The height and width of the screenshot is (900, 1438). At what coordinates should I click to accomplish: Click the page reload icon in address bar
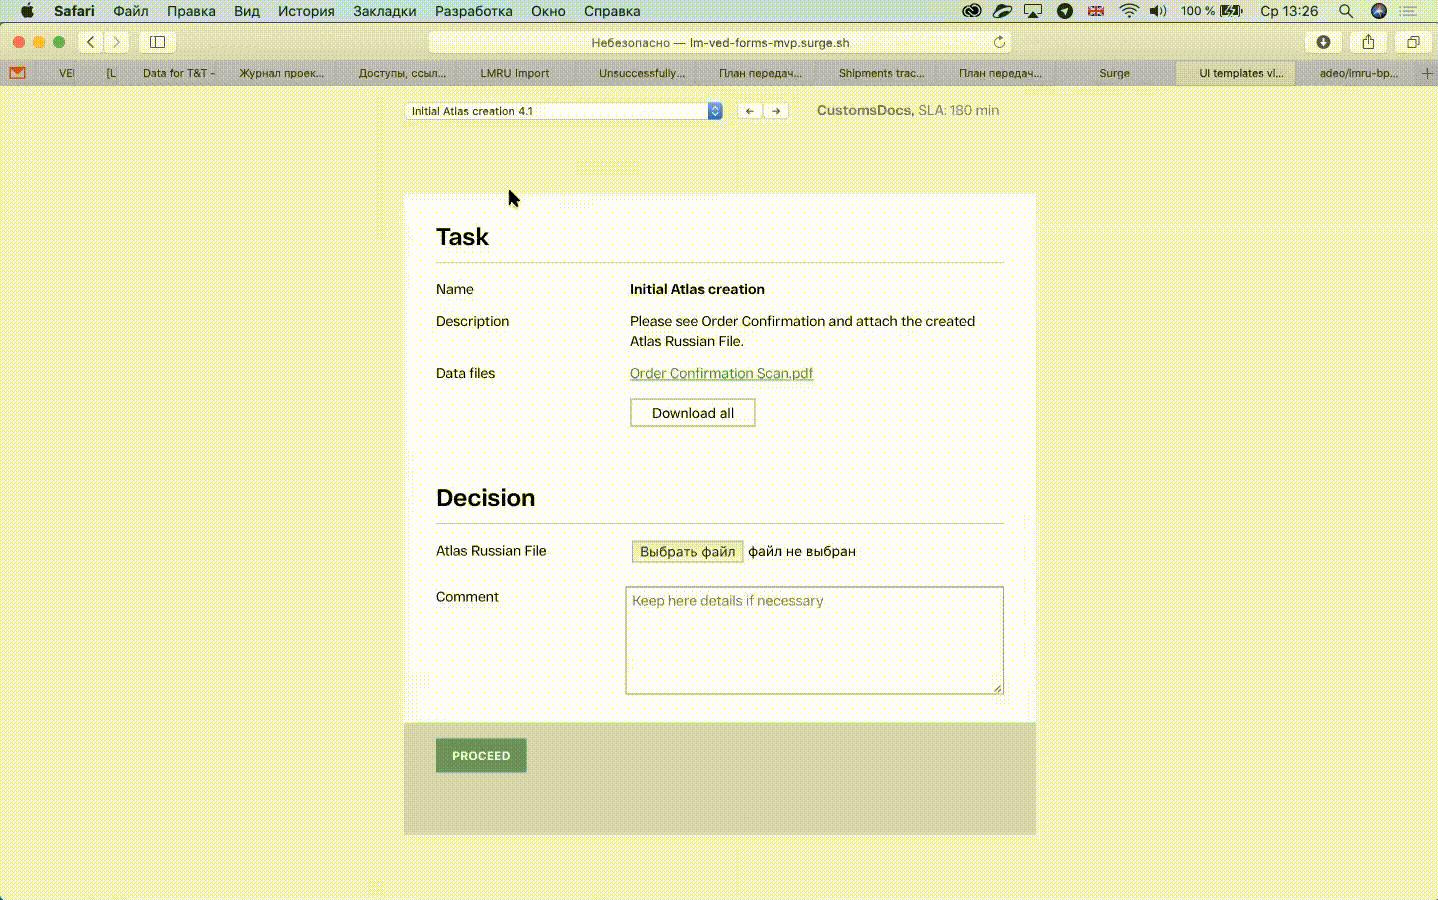(998, 42)
